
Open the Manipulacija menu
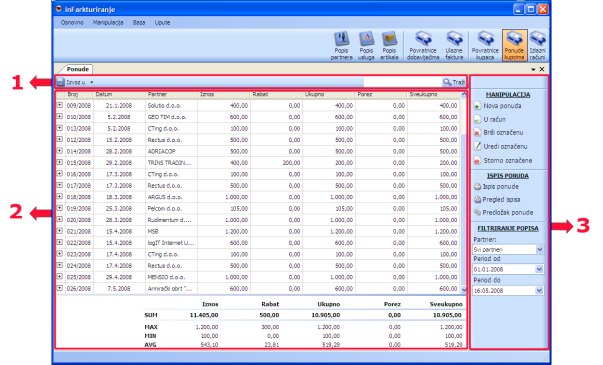108,22
